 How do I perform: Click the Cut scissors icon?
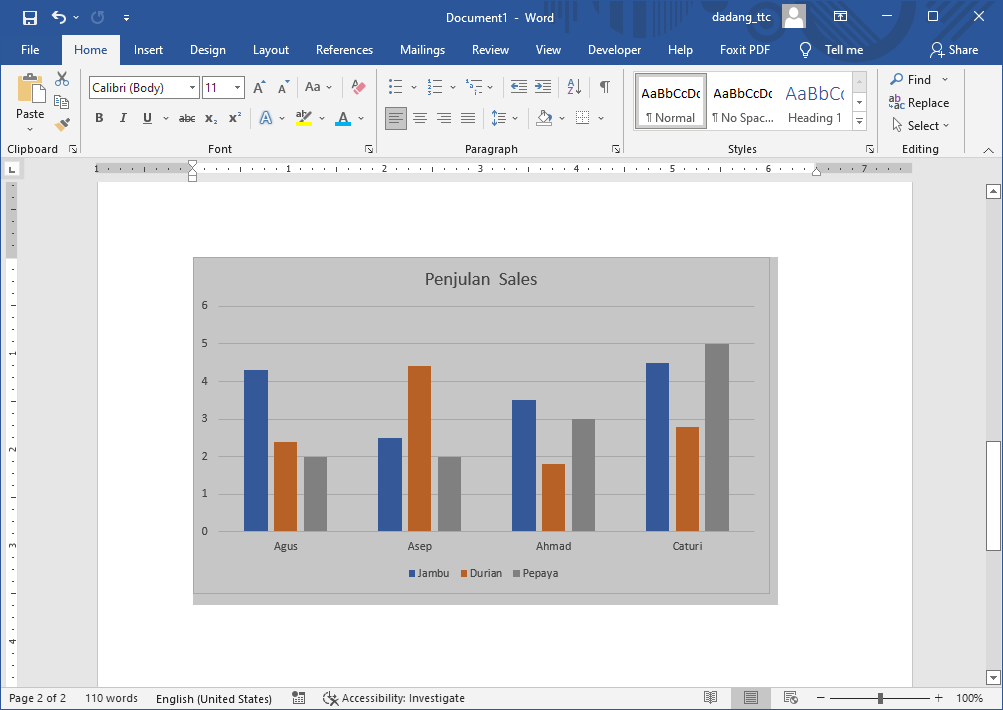pyautogui.click(x=62, y=79)
